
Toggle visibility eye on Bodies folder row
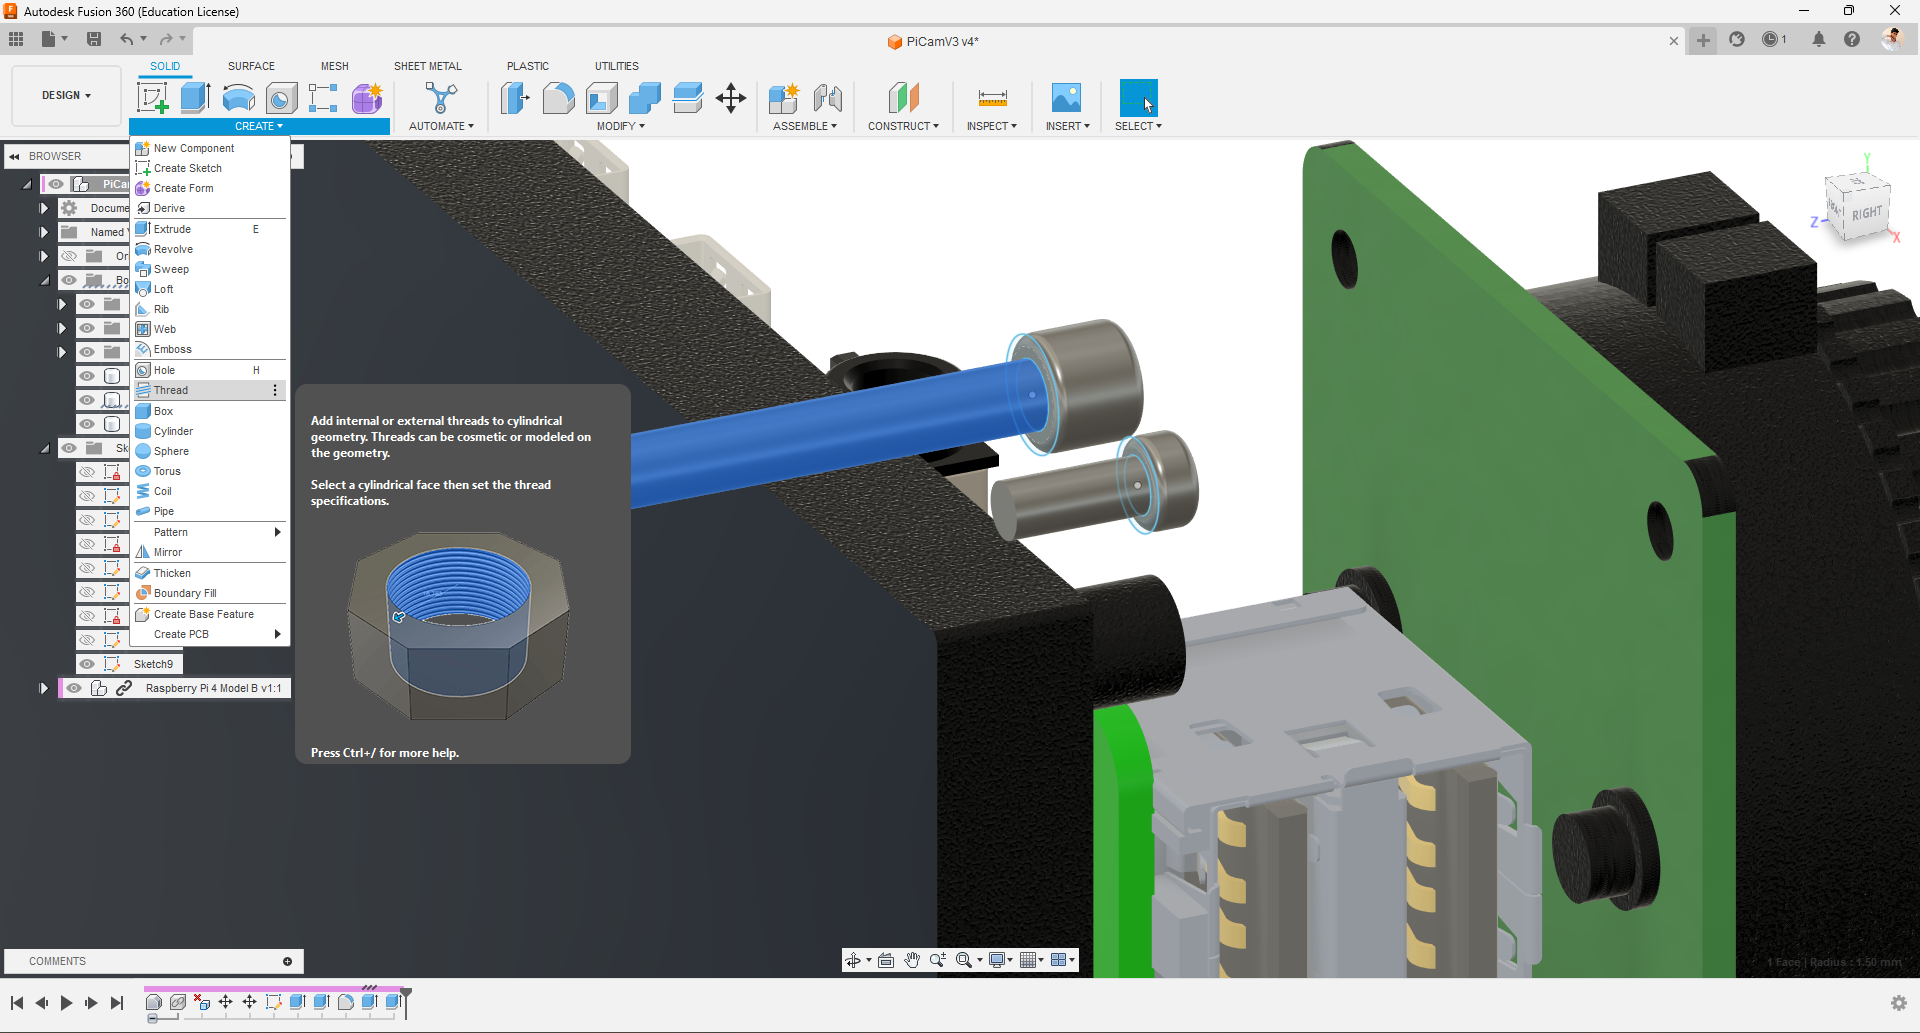[x=69, y=280]
